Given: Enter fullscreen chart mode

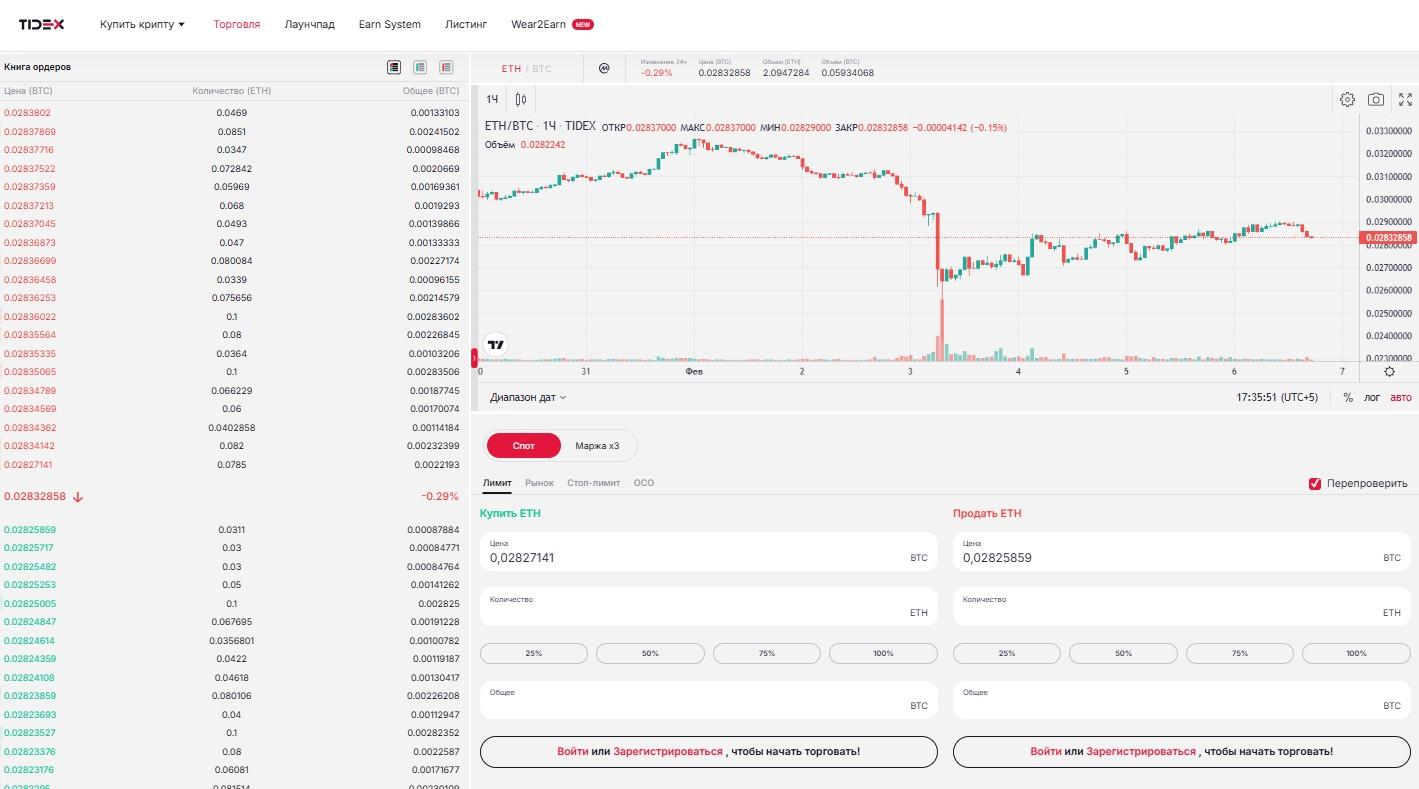Looking at the screenshot, I should 1405,99.
